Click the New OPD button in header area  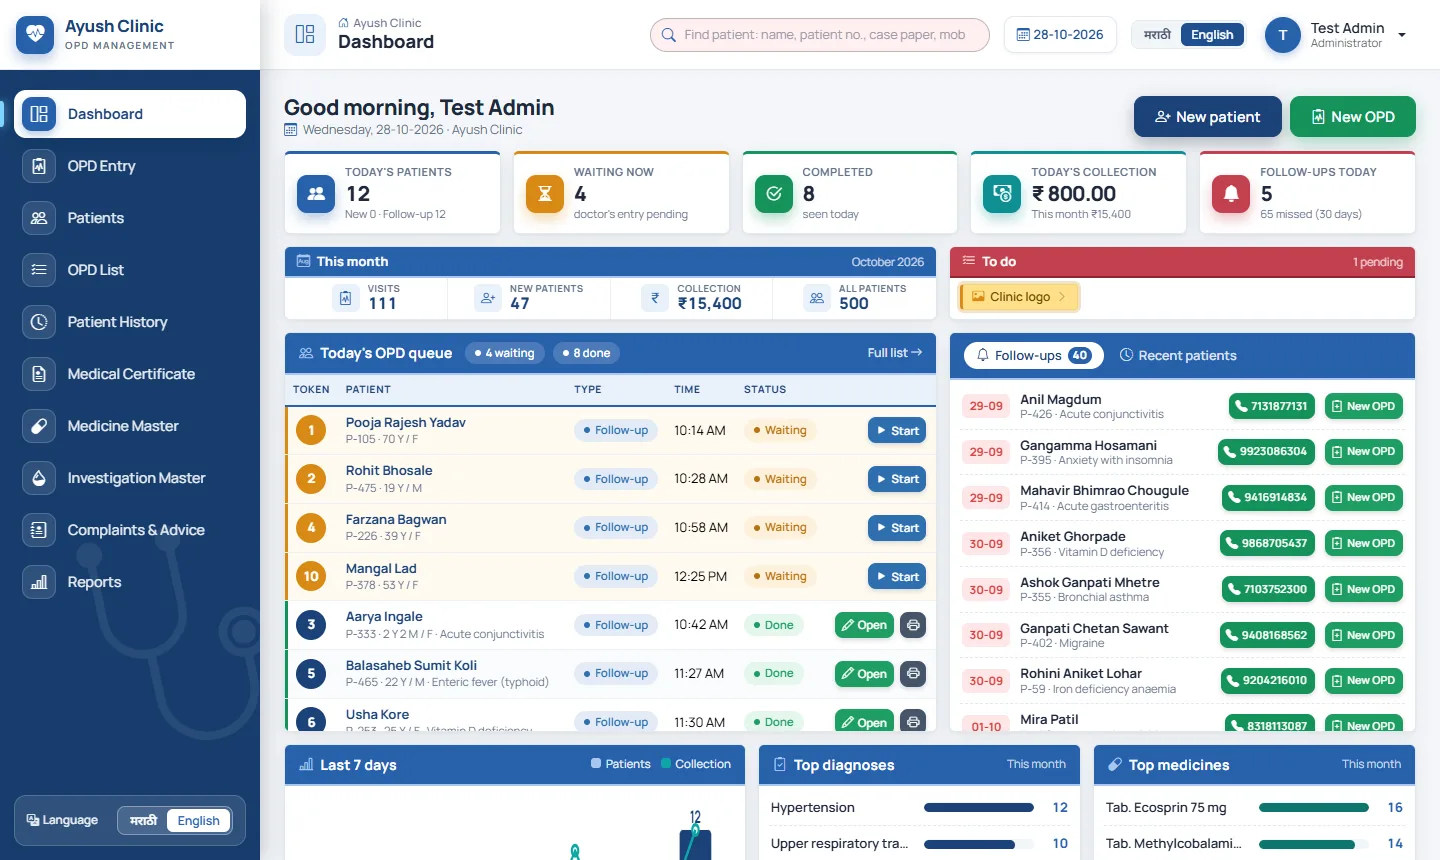click(1352, 117)
